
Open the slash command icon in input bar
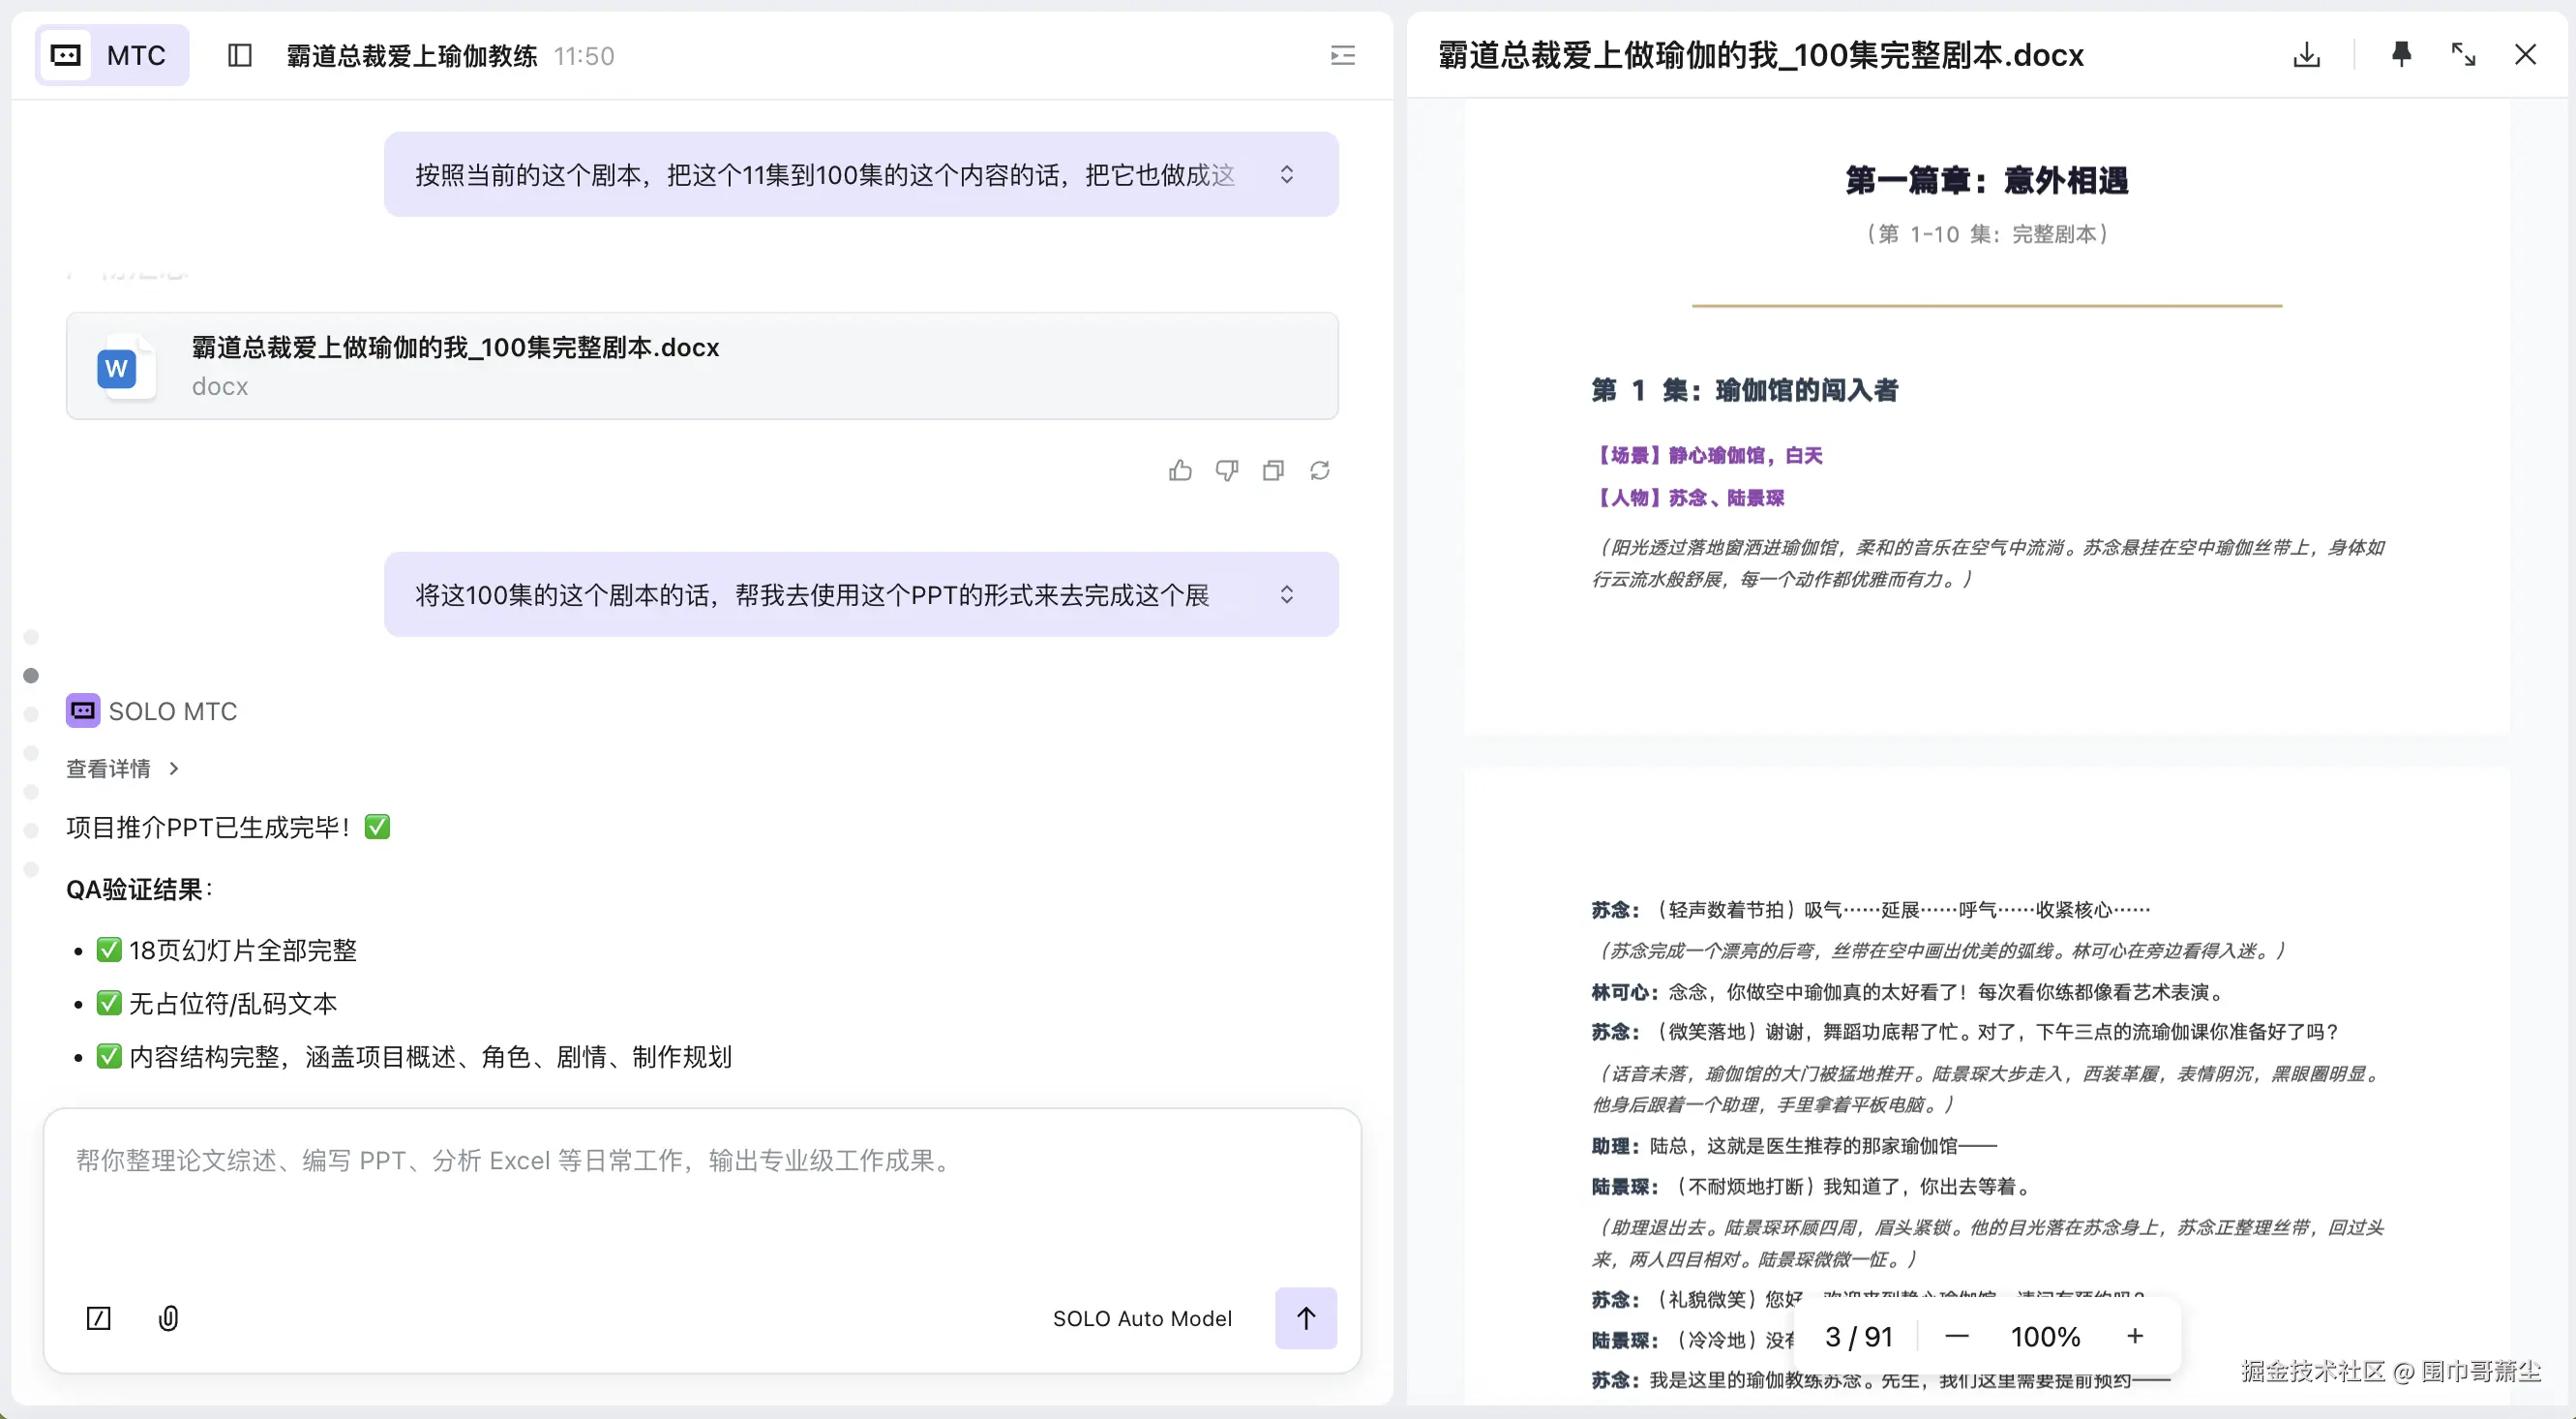[98, 1318]
